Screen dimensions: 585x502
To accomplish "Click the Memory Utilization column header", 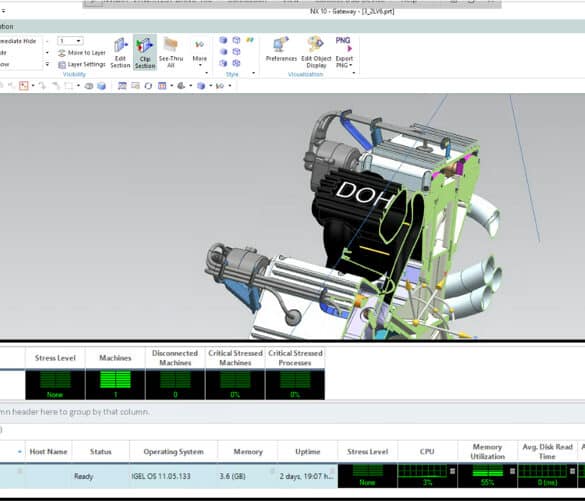I will click(x=487, y=452).
